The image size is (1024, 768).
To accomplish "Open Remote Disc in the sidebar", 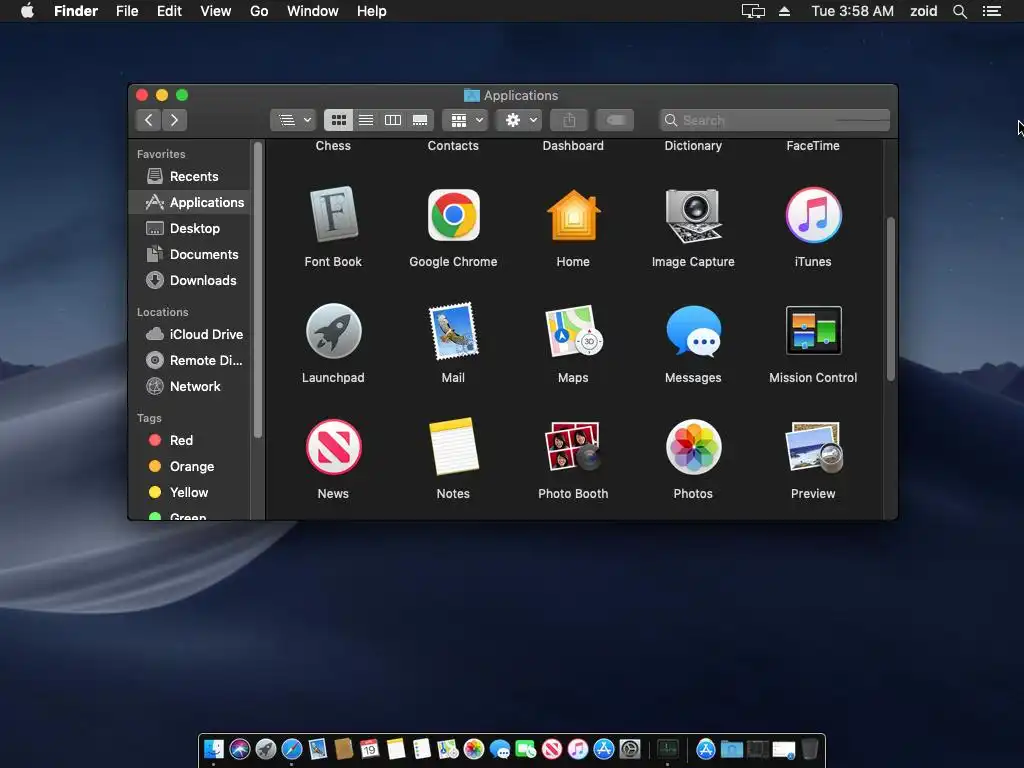I will [189, 360].
